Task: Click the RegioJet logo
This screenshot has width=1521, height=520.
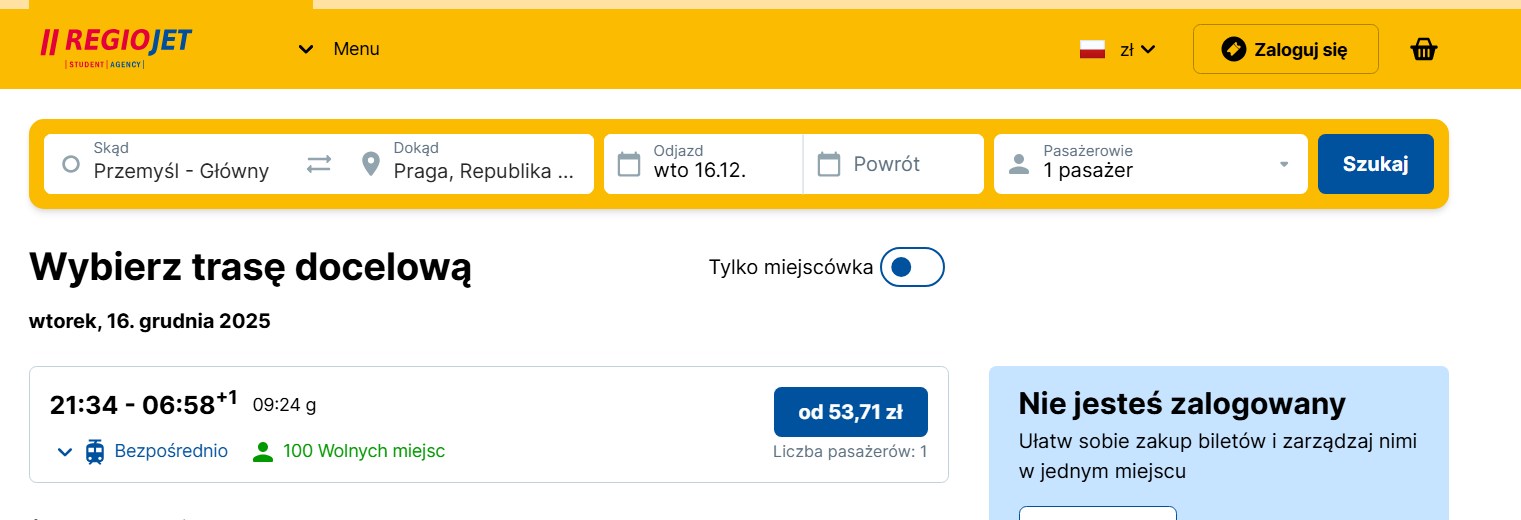Action: coord(116,48)
